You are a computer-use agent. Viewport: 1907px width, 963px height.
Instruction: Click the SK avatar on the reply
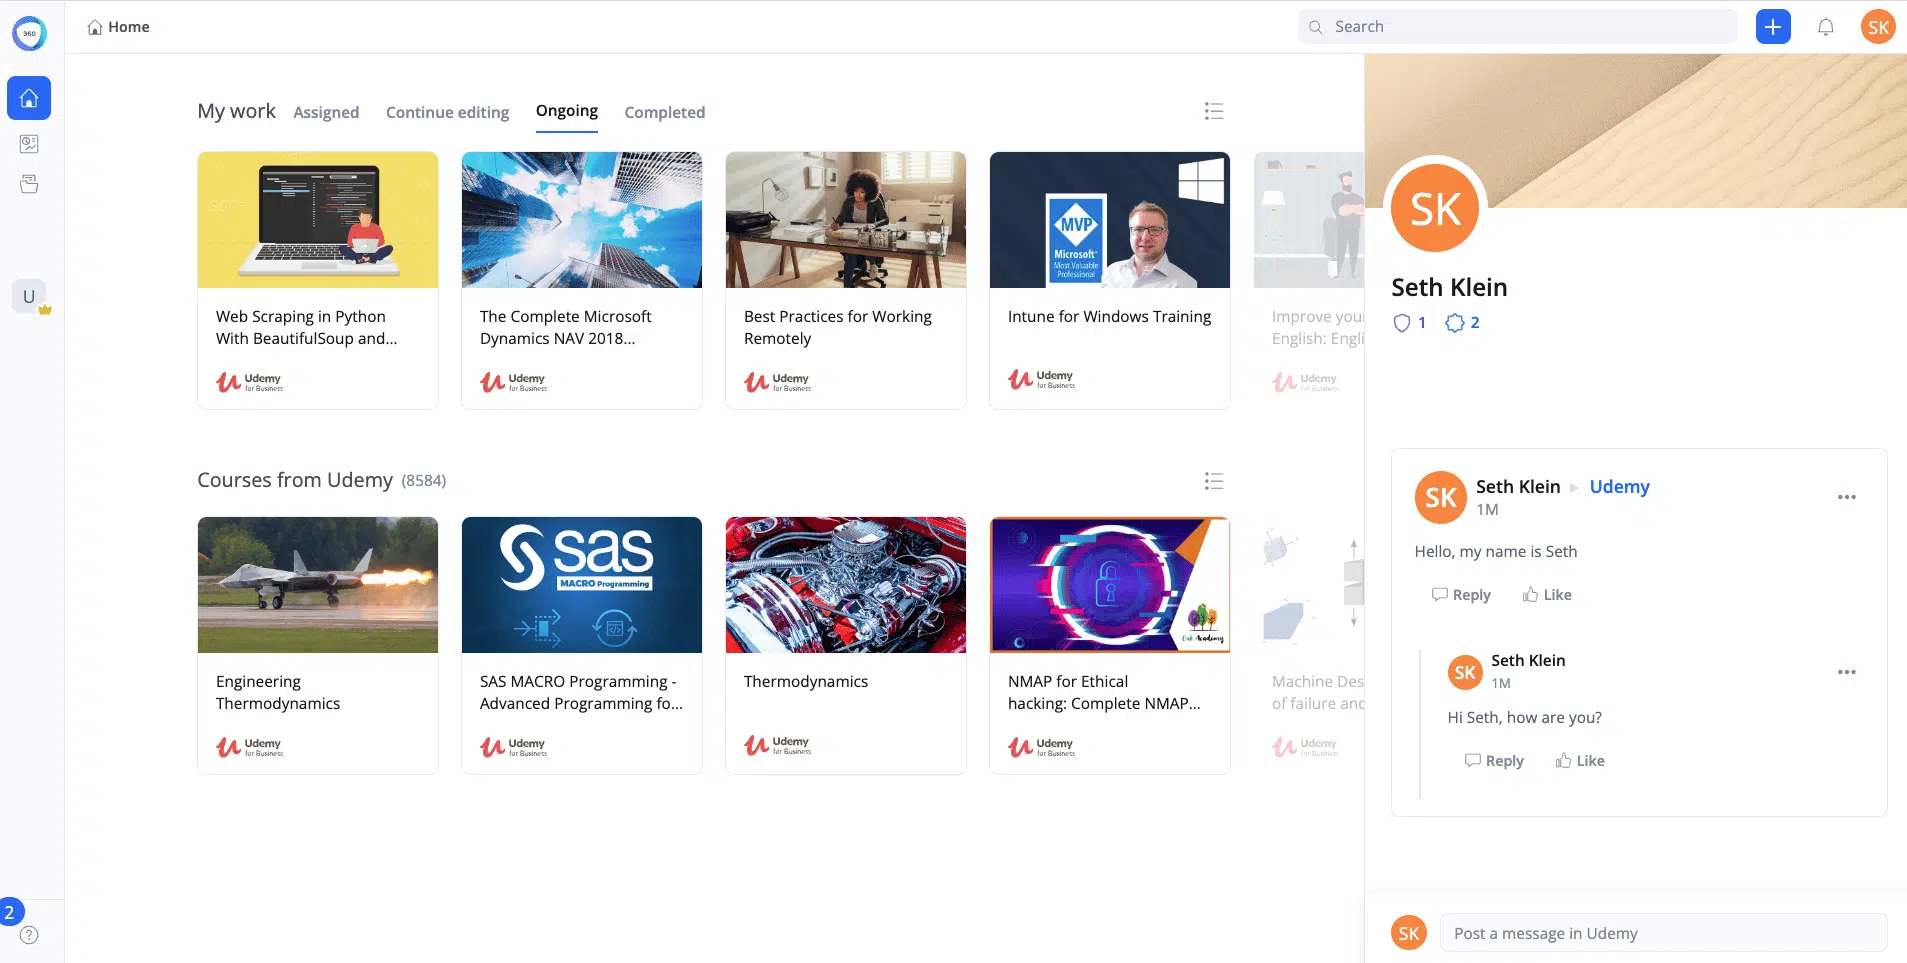coord(1465,673)
